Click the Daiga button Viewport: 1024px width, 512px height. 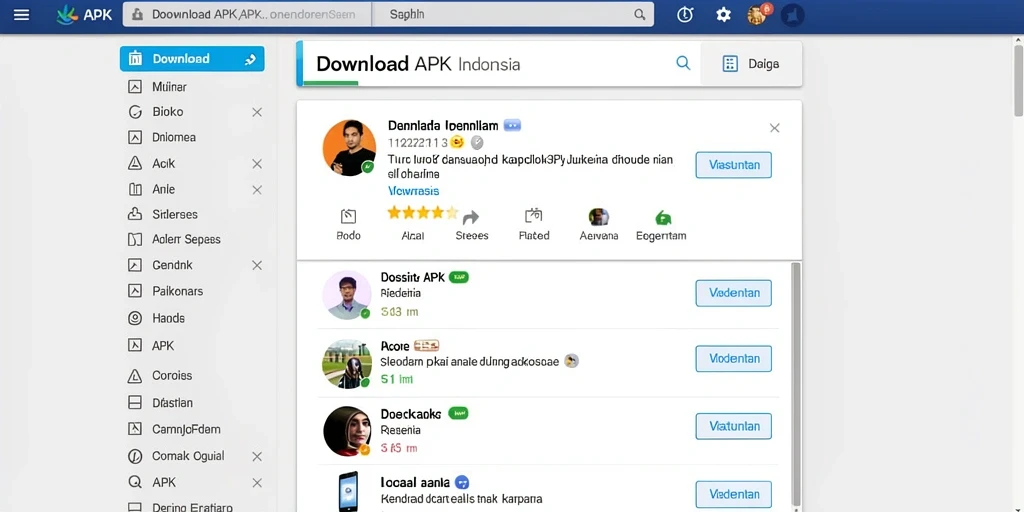[750, 63]
